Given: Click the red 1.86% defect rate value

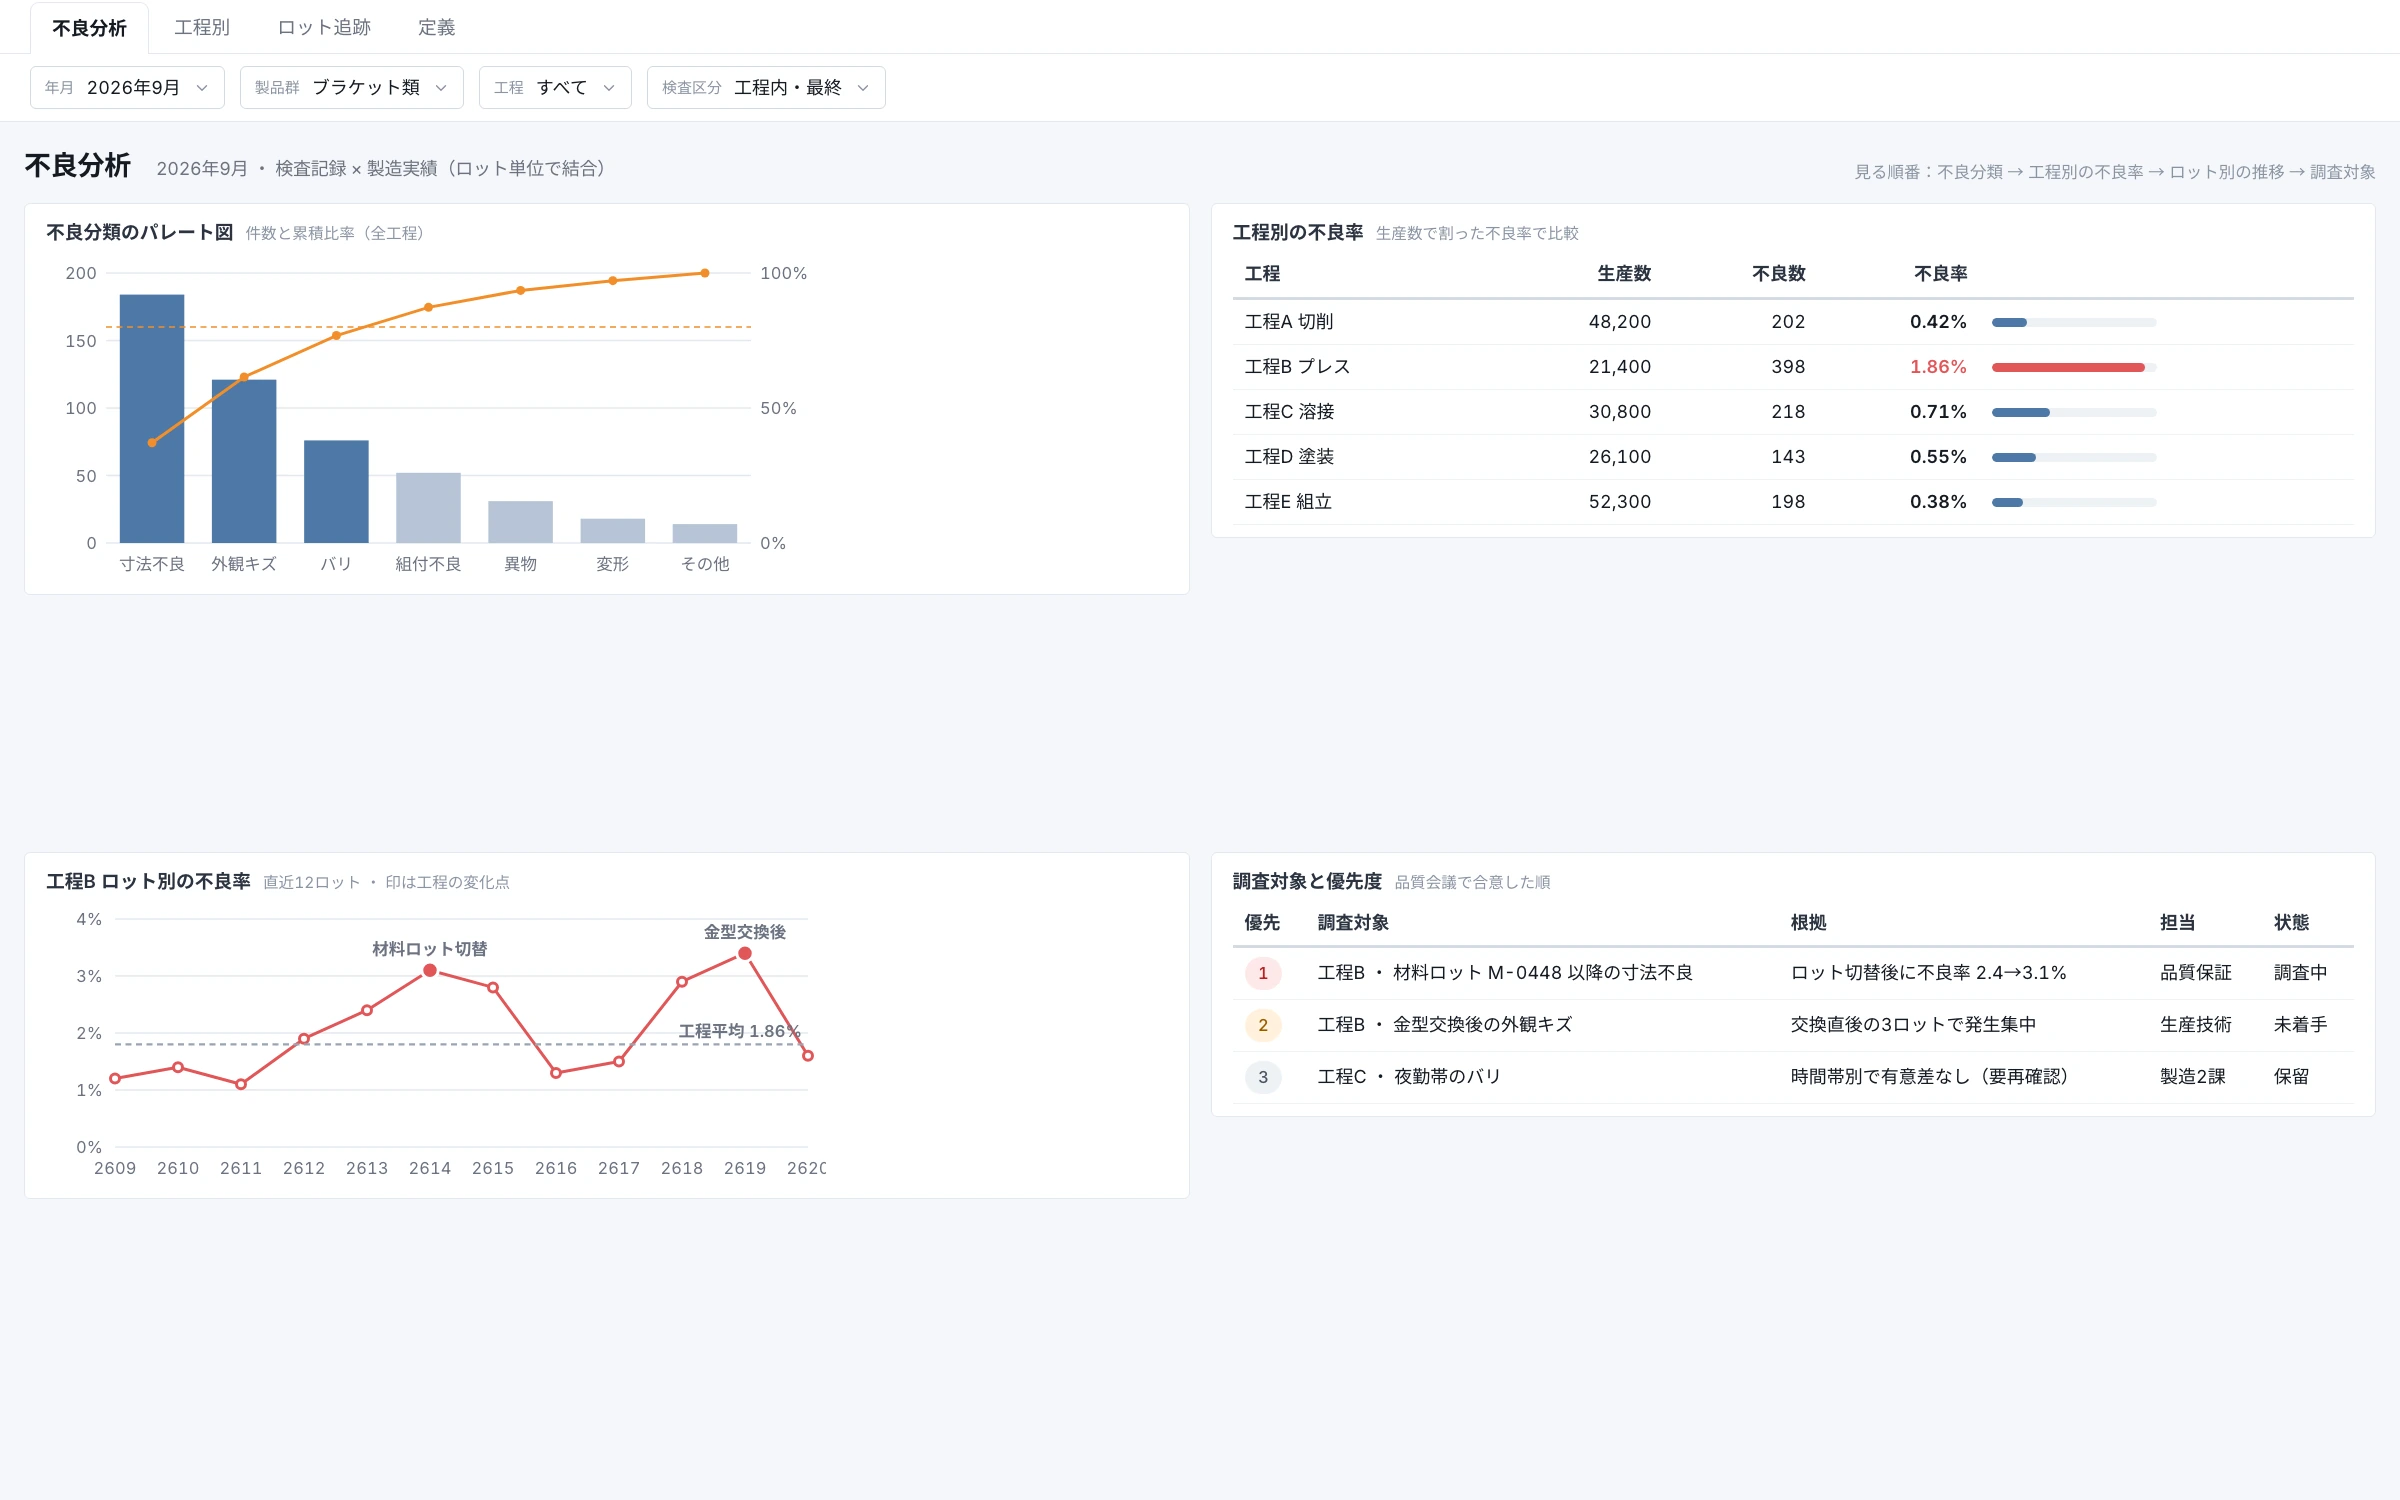Looking at the screenshot, I should [x=1938, y=367].
